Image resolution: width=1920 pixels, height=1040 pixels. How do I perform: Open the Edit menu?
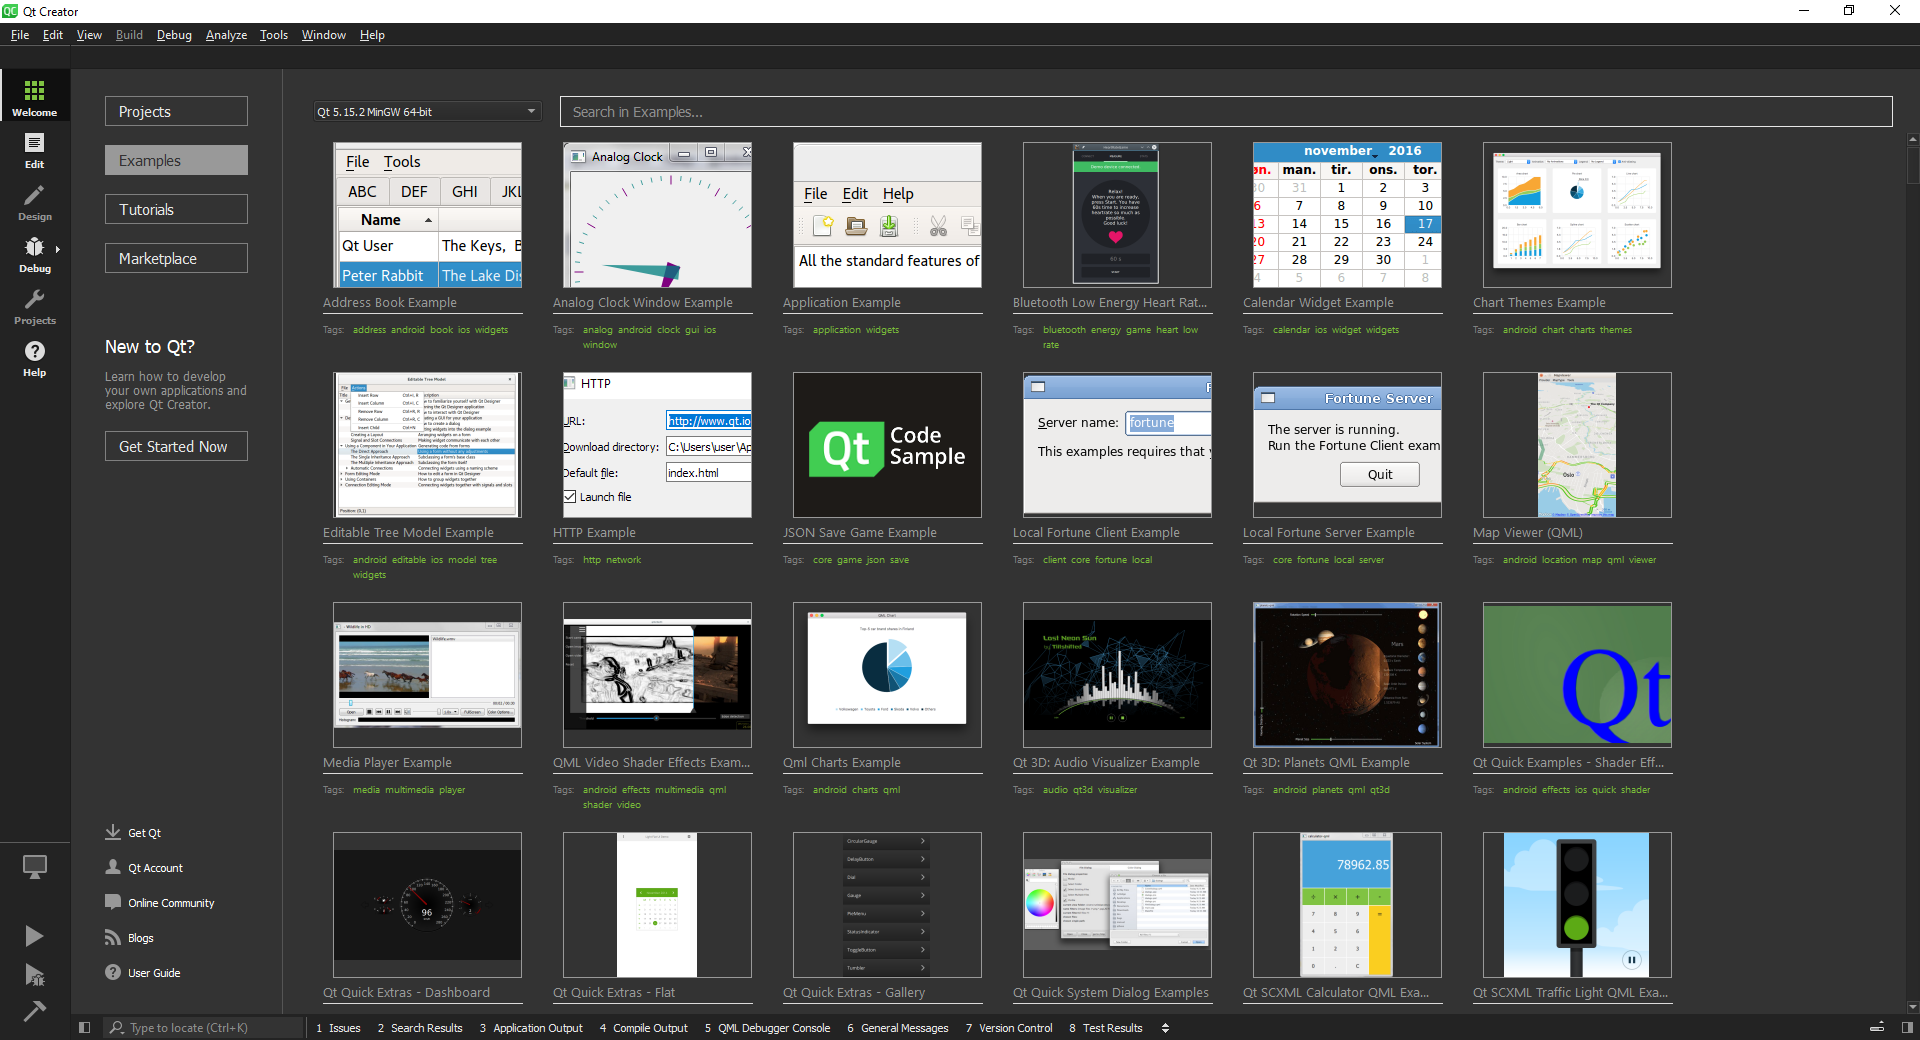click(x=53, y=35)
